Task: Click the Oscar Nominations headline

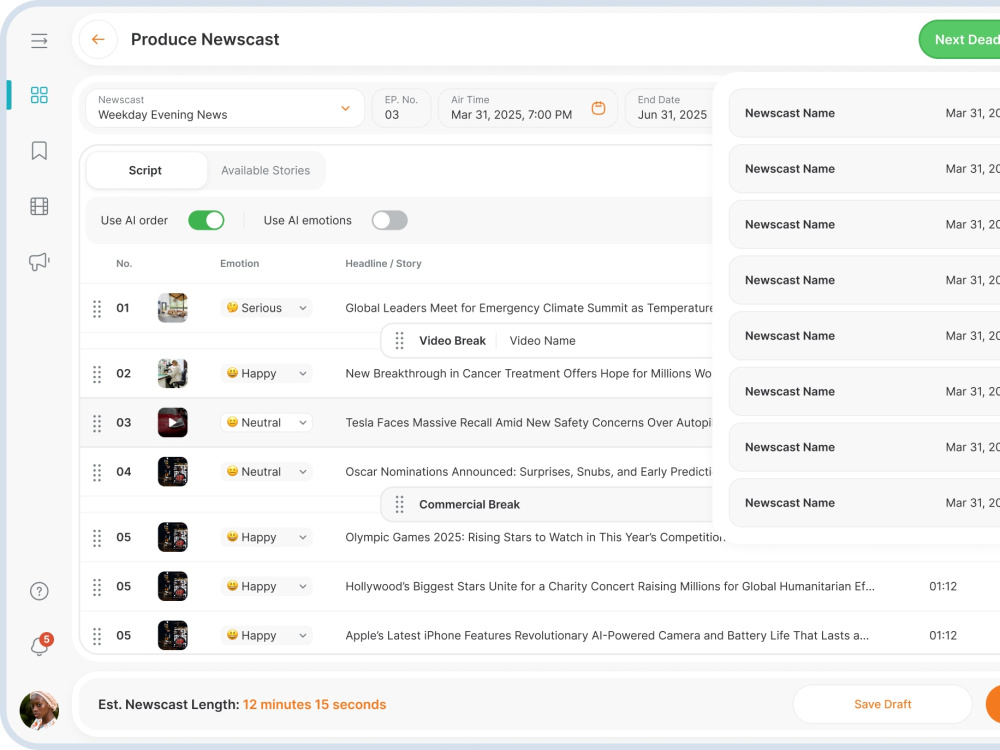Action: pos(528,472)
